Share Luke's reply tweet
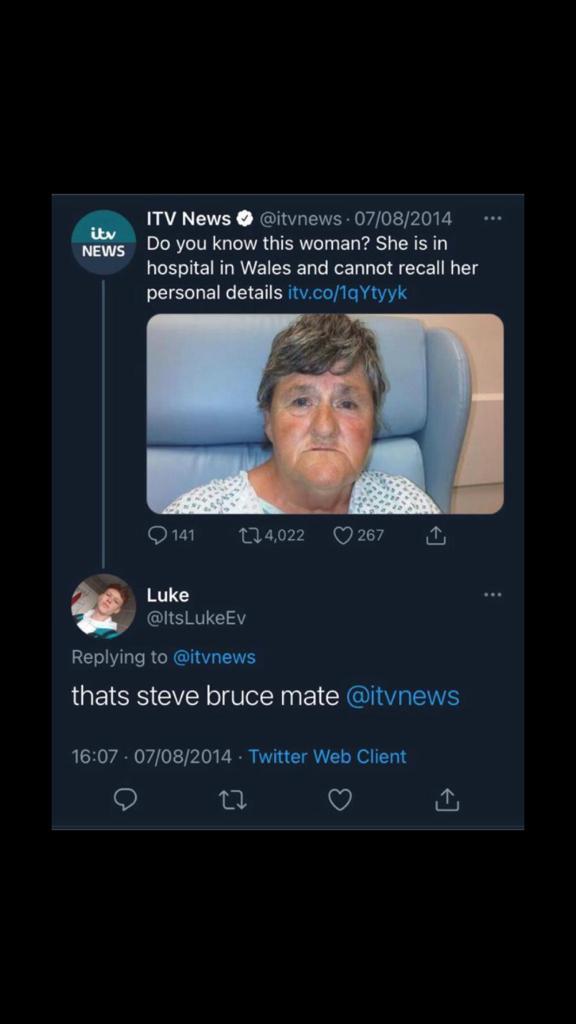This screenshot has width=576, height=1024. [447, 799]
